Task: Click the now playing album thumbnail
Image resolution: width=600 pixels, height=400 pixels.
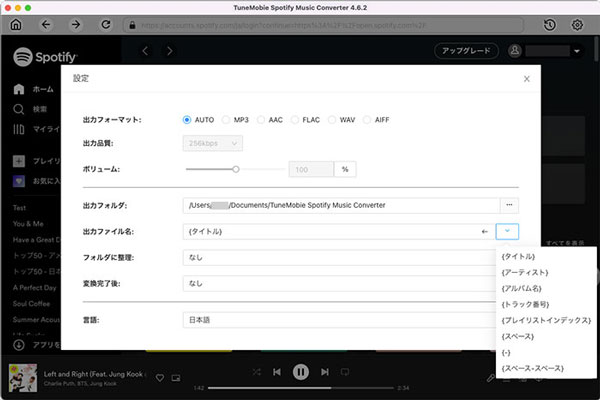Action: [x=23, y=378]
